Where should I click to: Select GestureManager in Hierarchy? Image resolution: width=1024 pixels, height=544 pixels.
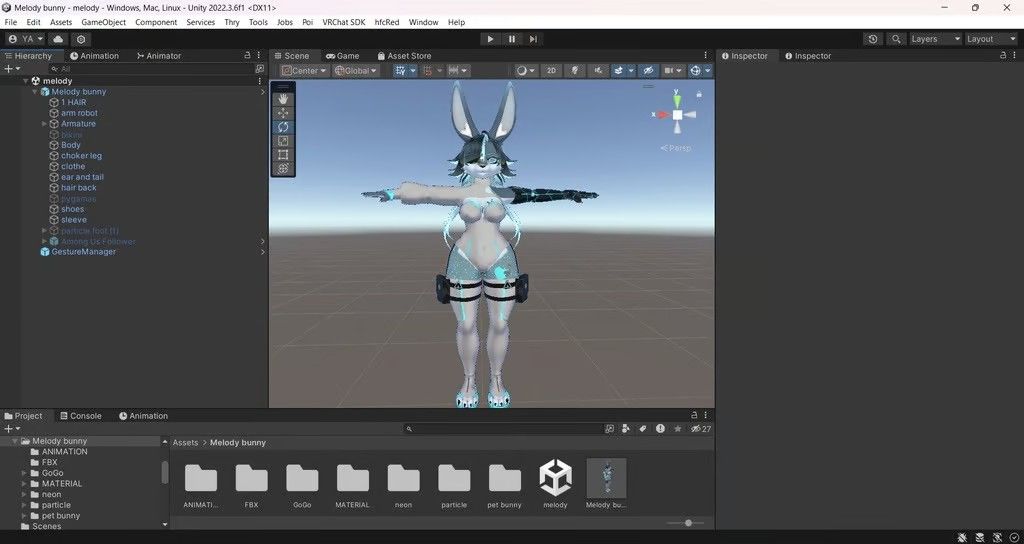click(x=84, y=252)
